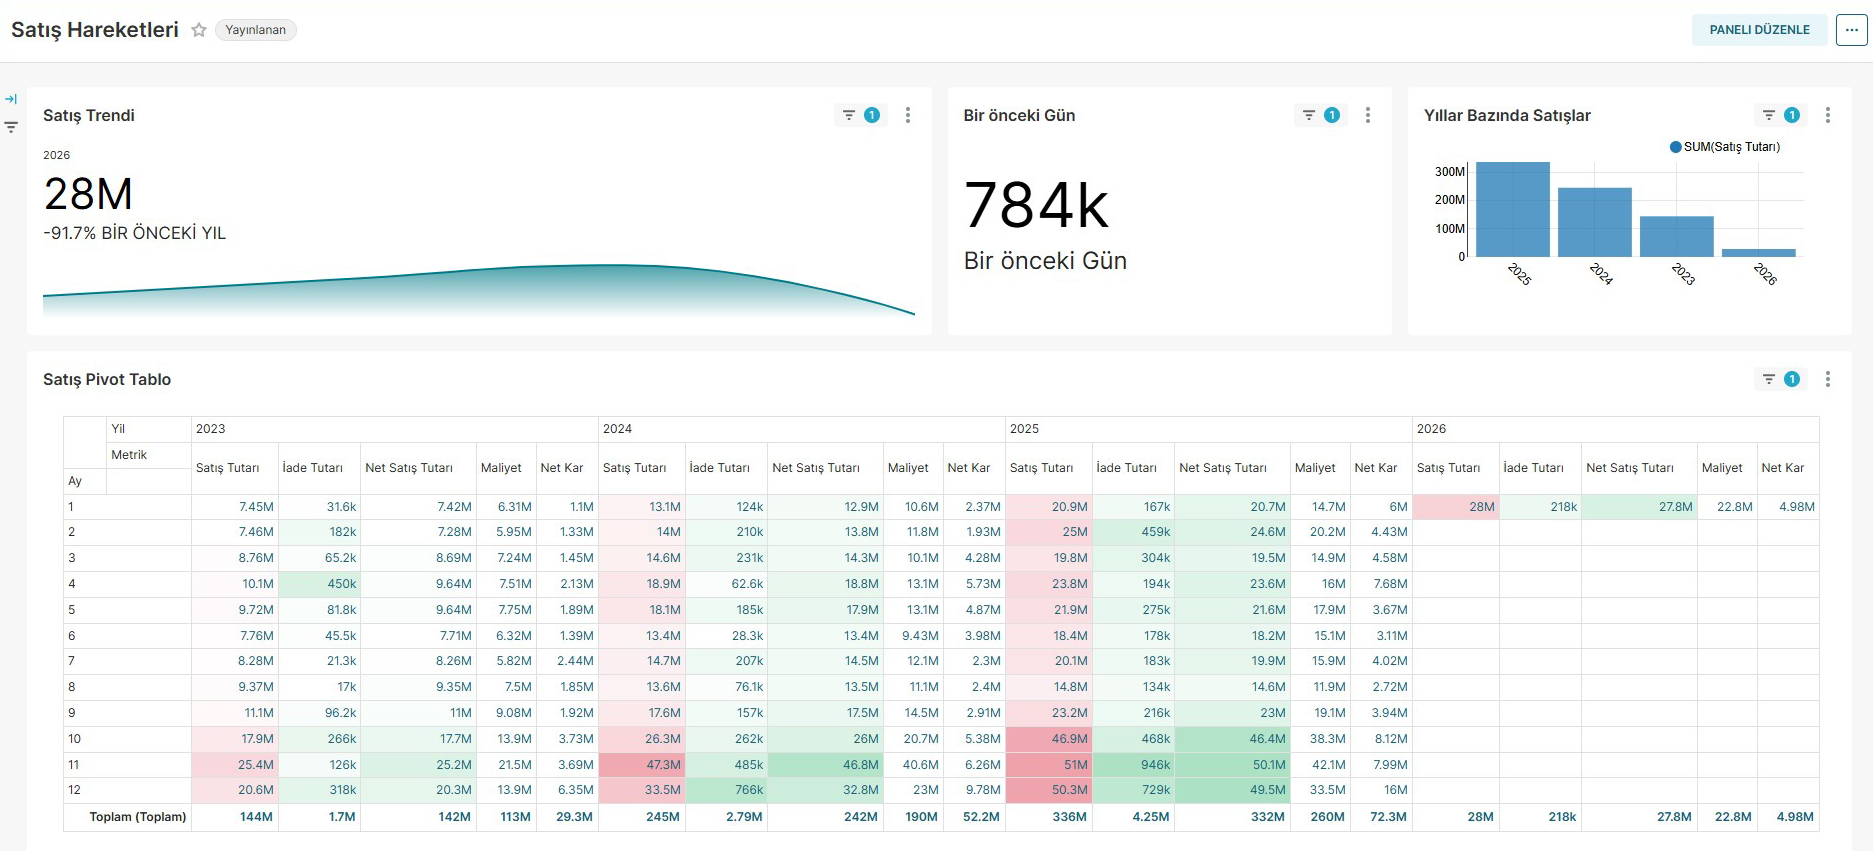Expand the collapsed filter sidebar arrow

[x=11, y=99]
